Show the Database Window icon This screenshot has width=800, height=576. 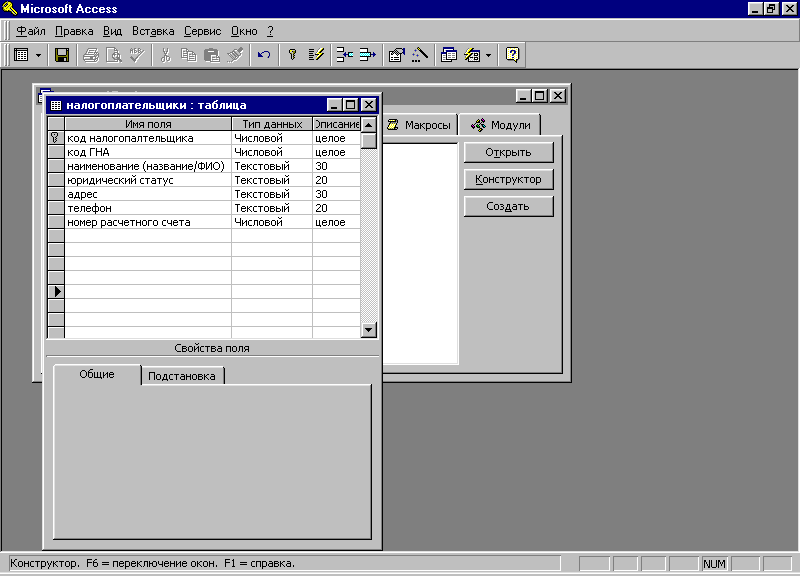click(448, 55)
